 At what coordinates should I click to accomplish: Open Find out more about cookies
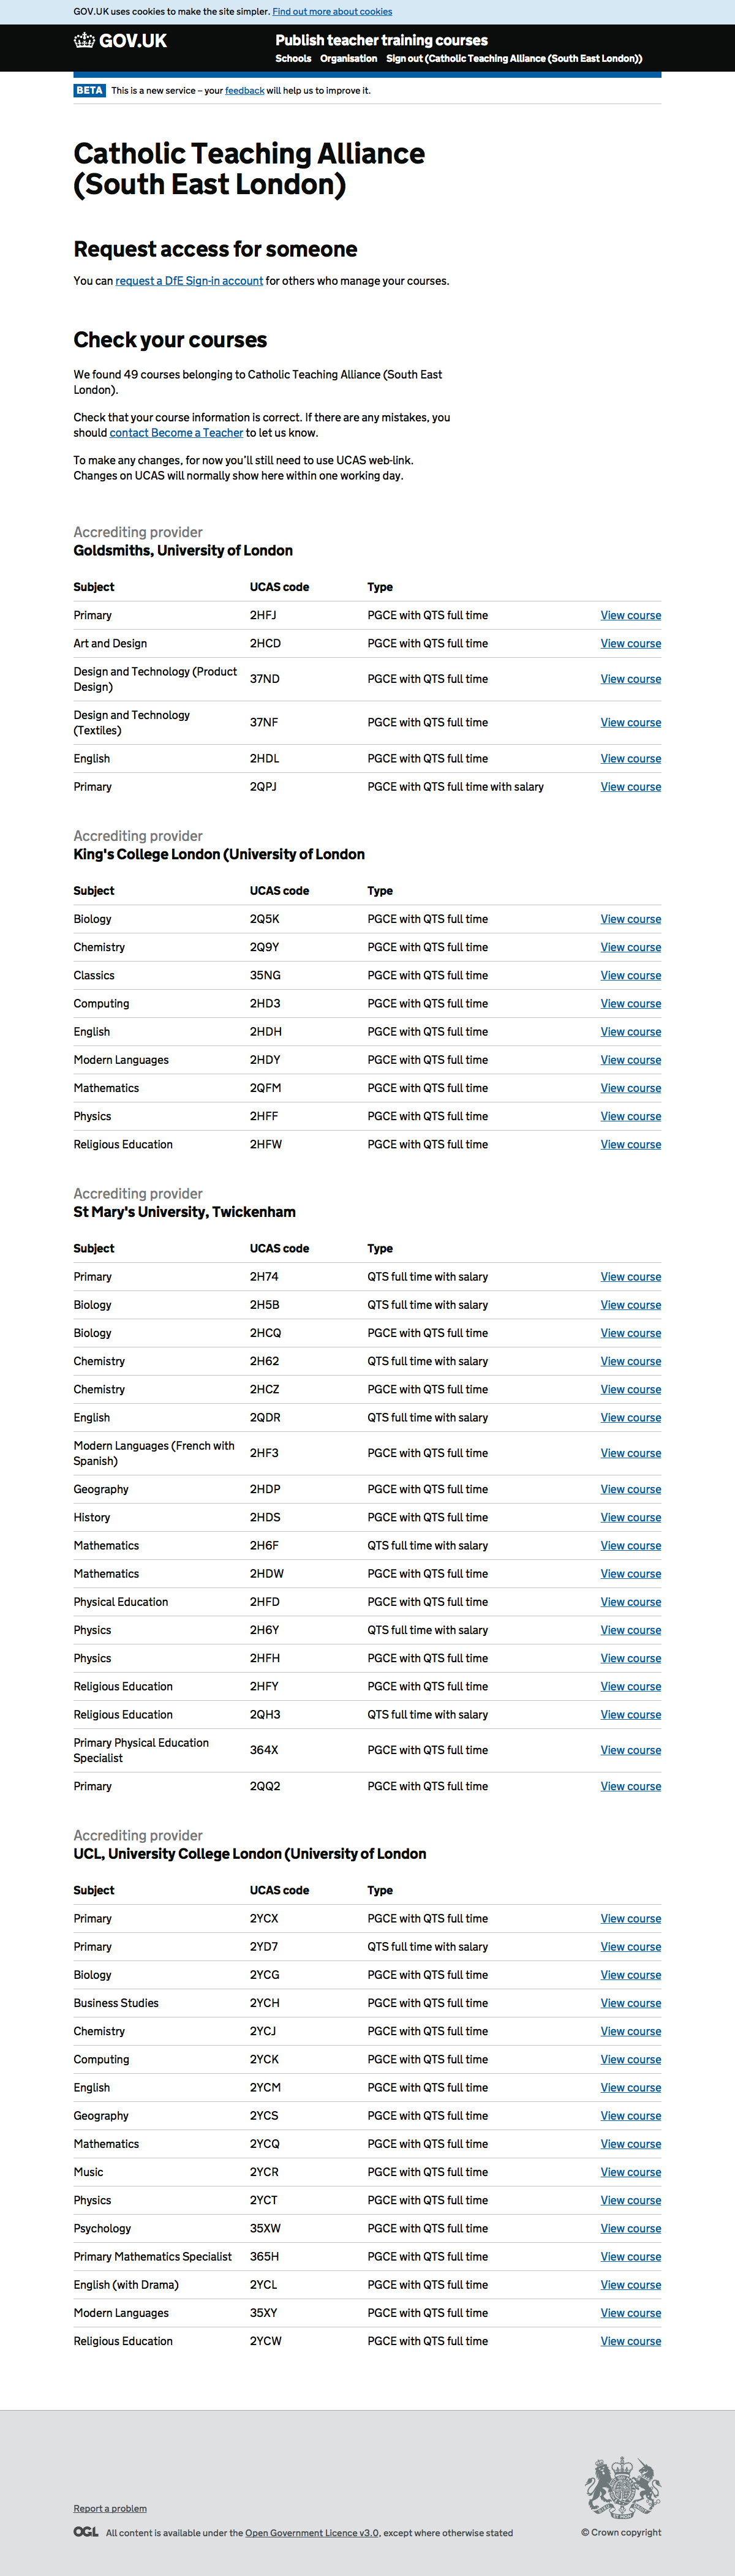(x=332, y=12)
